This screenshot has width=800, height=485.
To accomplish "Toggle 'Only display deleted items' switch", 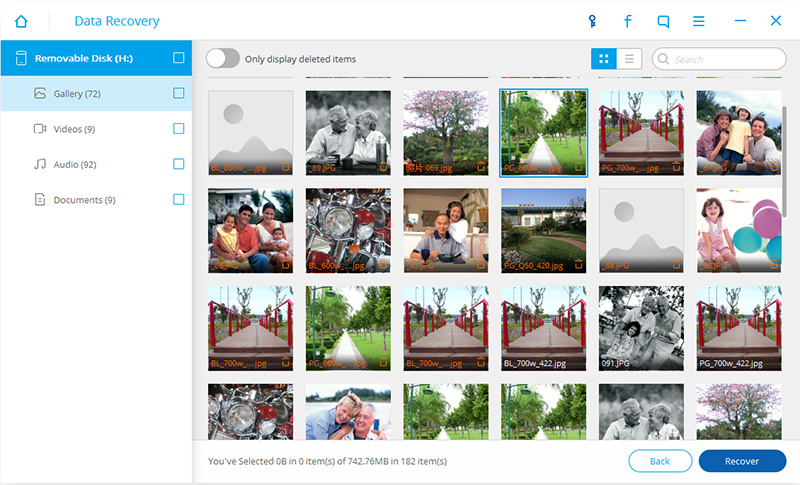I will [x=223, y=59].
